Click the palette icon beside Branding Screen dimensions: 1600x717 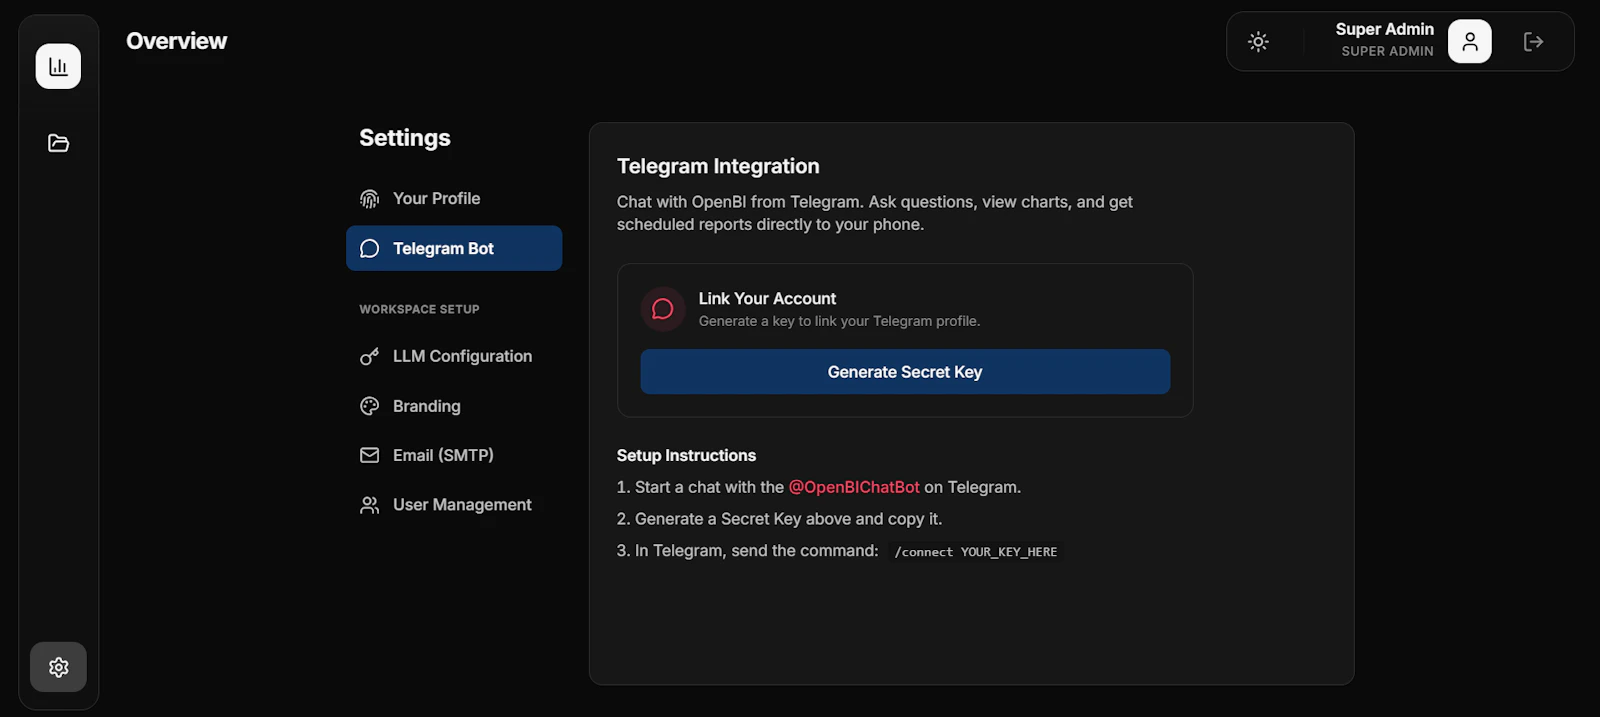[x=369, y=406]
